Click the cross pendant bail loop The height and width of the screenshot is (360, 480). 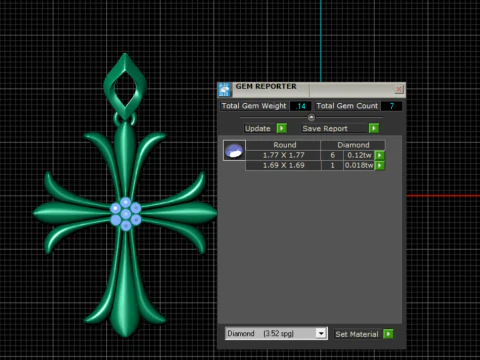[x=125, y=85]
